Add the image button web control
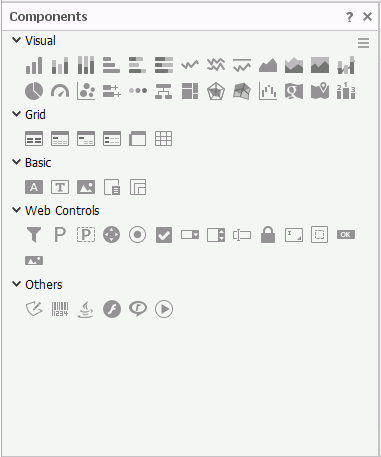The width and height of the screenshot is (381, 457). 34,261
